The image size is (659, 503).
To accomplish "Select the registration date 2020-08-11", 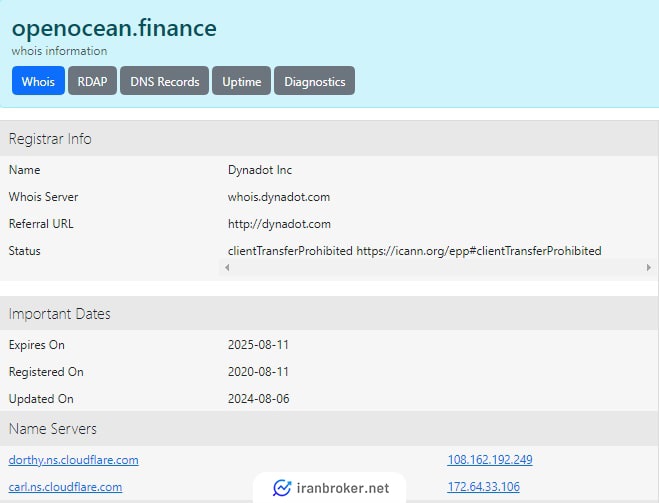I will pyautogui.click(x=258, y=372).
